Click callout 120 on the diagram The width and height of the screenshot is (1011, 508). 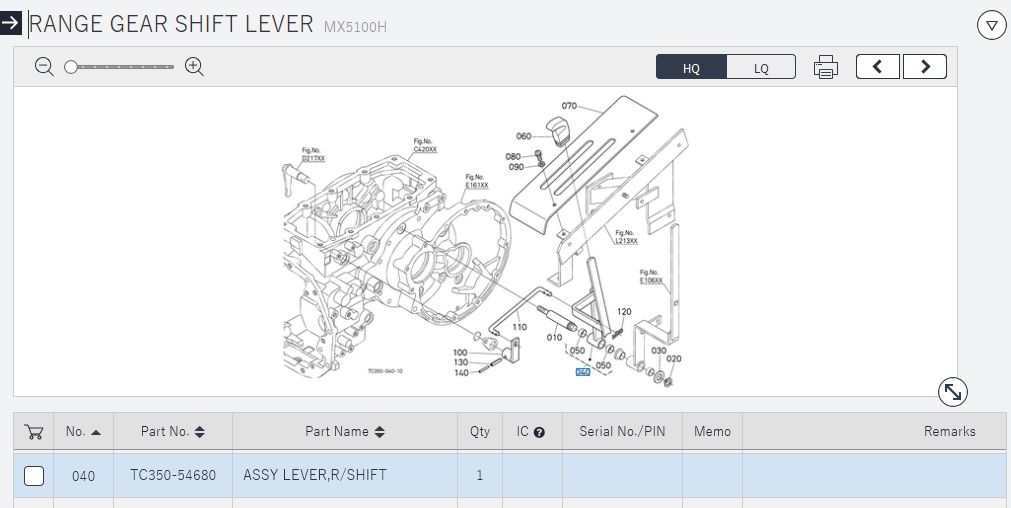[x=624, y=311]
